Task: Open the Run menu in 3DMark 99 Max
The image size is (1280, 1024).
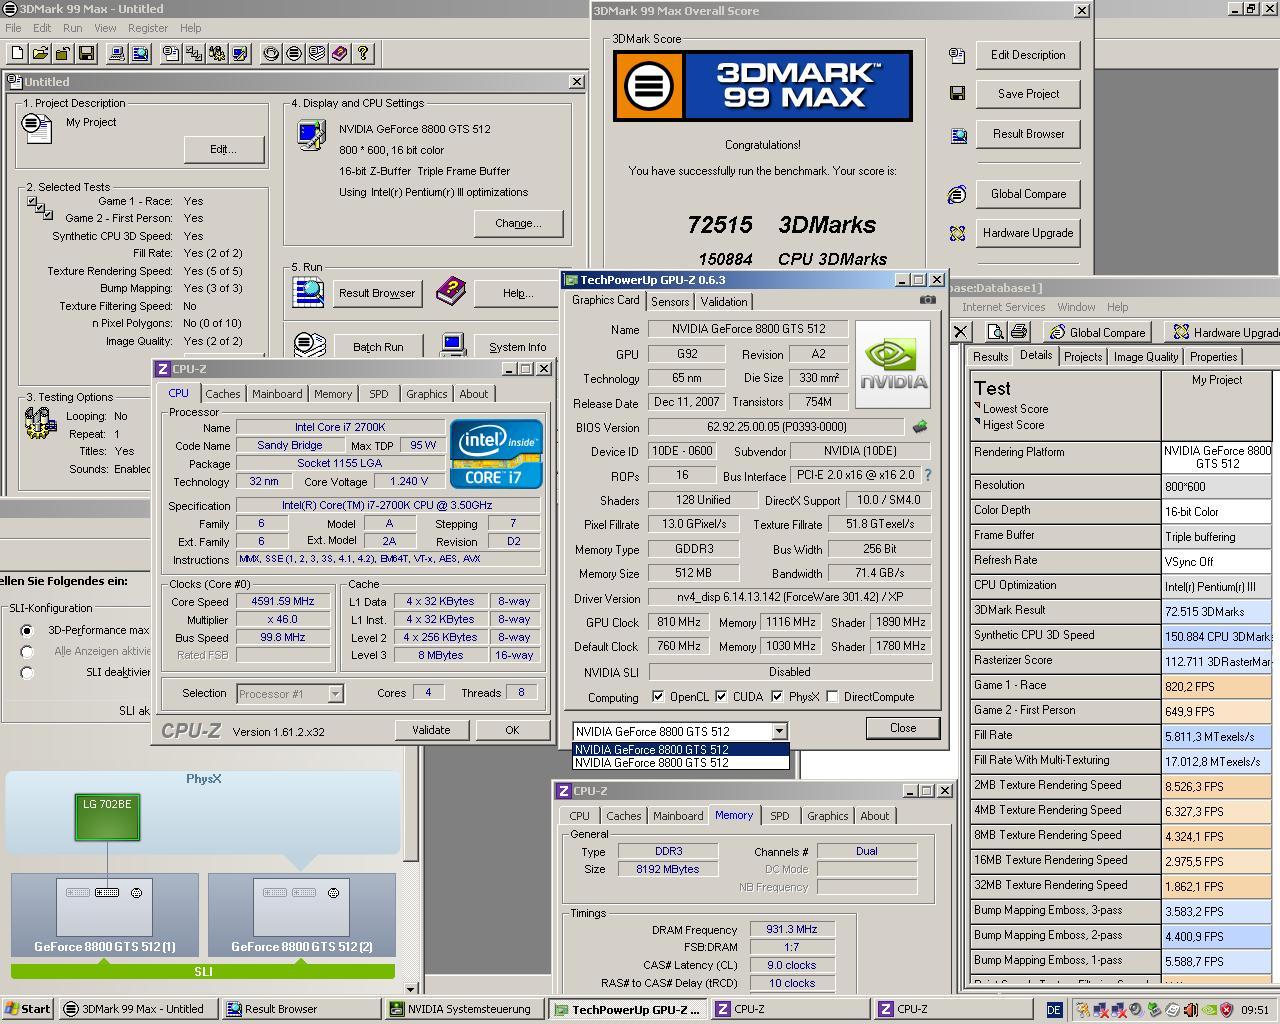Action: click(72, 28)
